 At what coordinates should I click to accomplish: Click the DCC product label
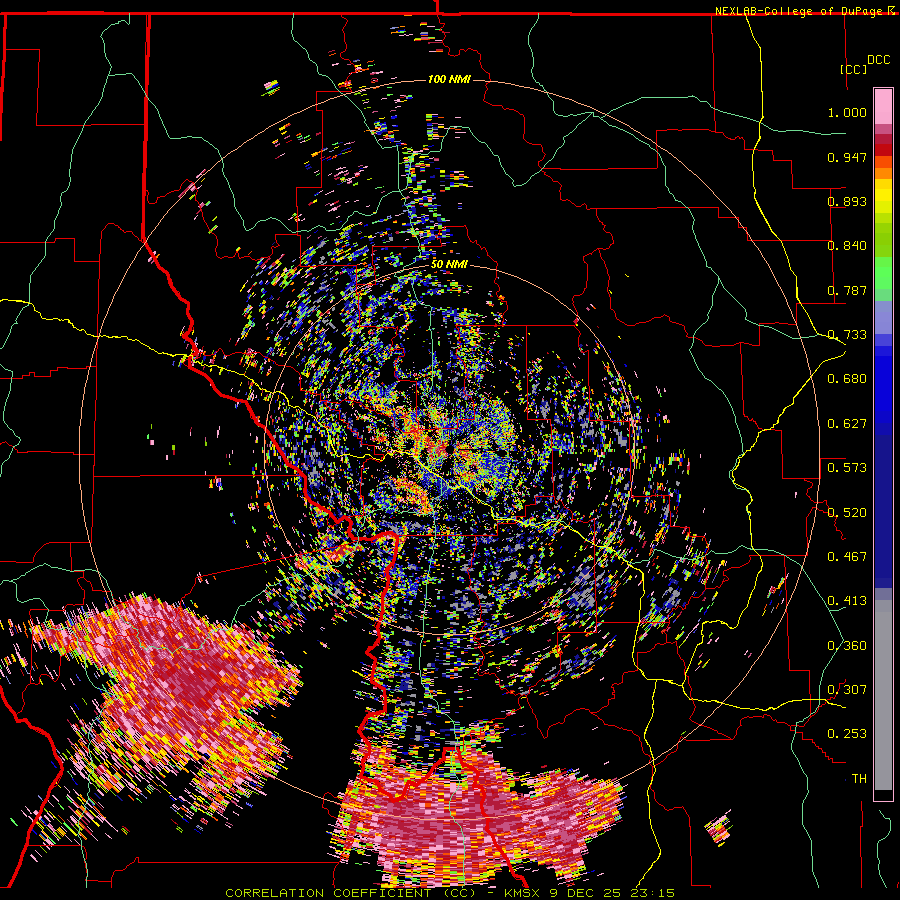point(878,59)
